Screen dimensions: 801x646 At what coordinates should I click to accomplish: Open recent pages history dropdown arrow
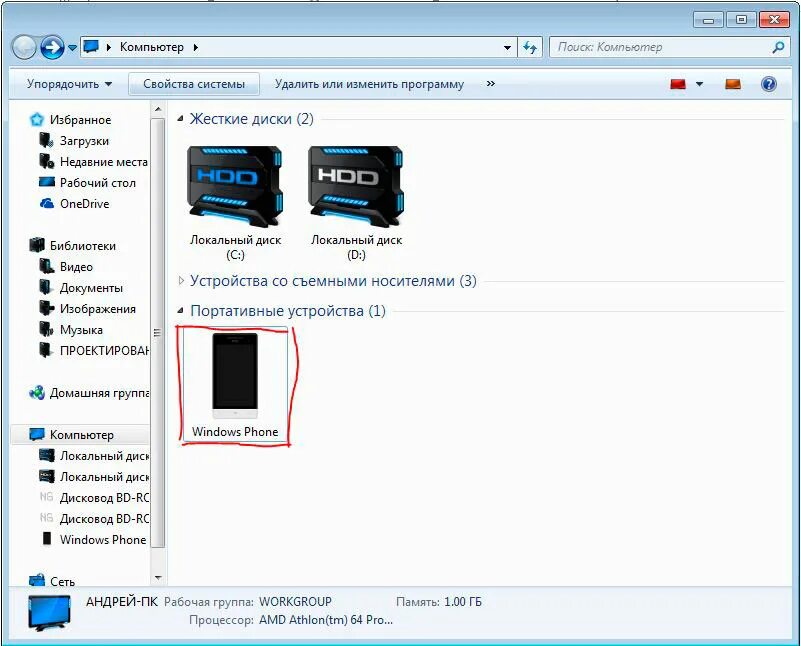pyautogui.click(x=73, y=47)
